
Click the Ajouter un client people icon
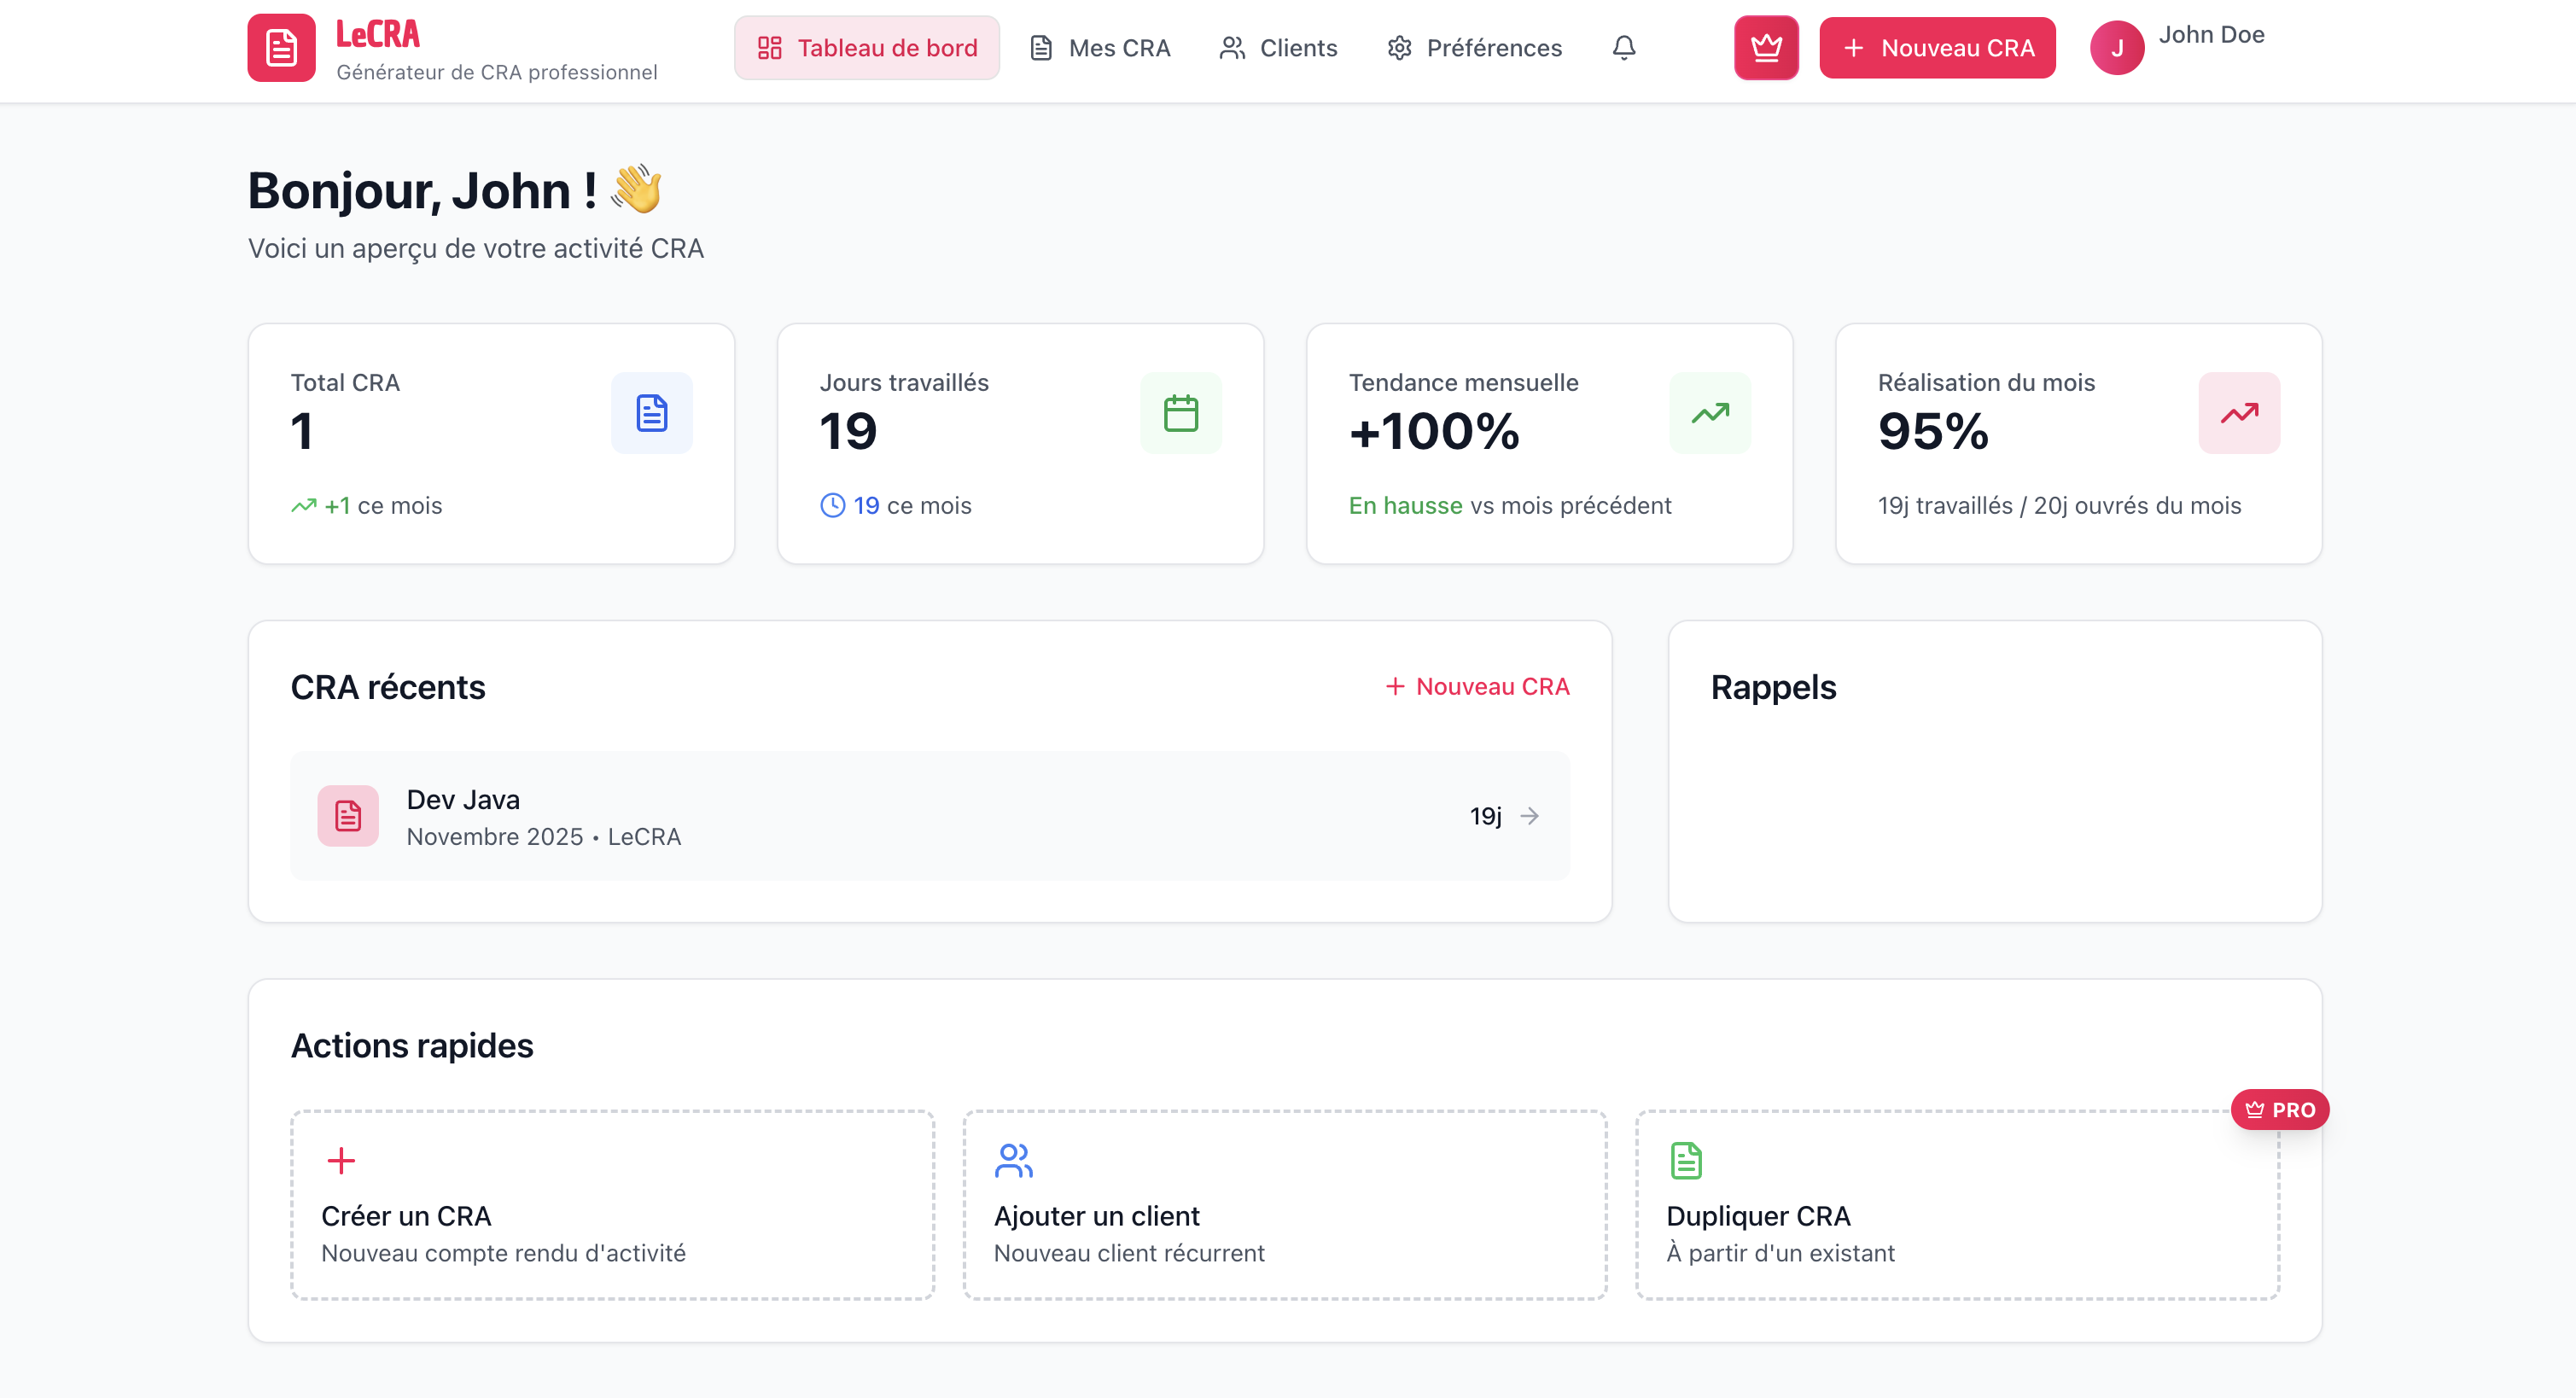click(x=1013, y=1160)
